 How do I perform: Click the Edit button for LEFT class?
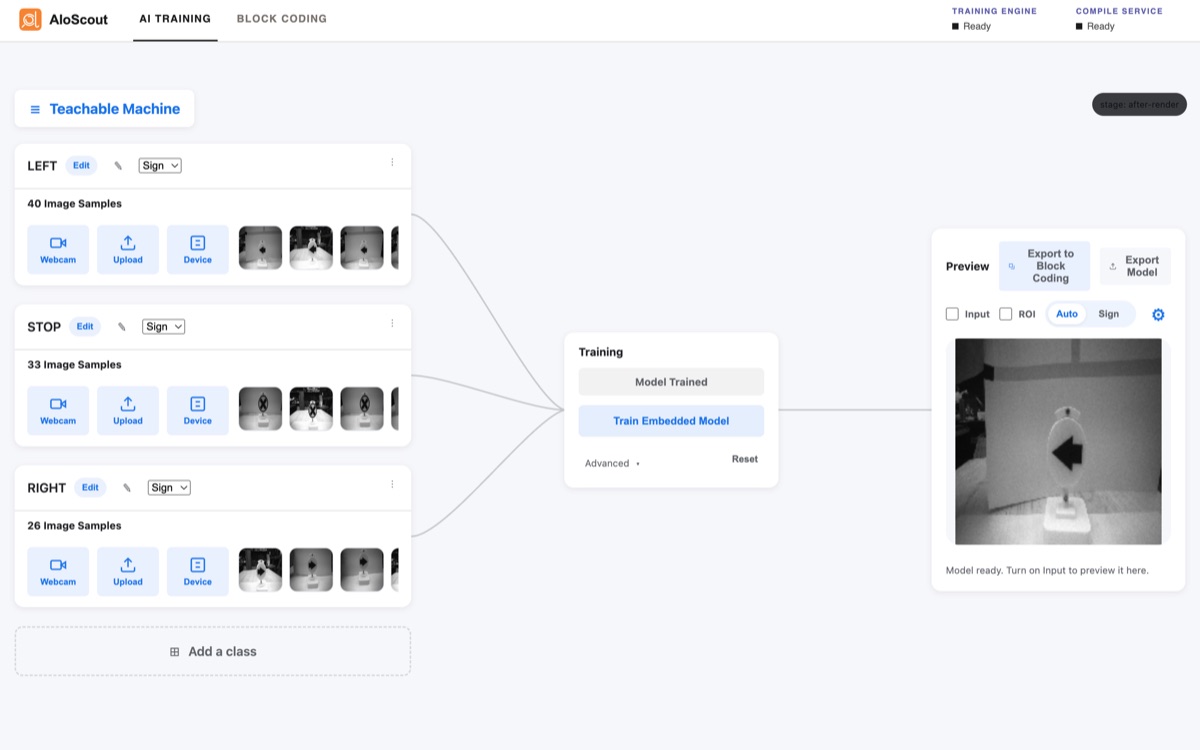tap(81, 166)
